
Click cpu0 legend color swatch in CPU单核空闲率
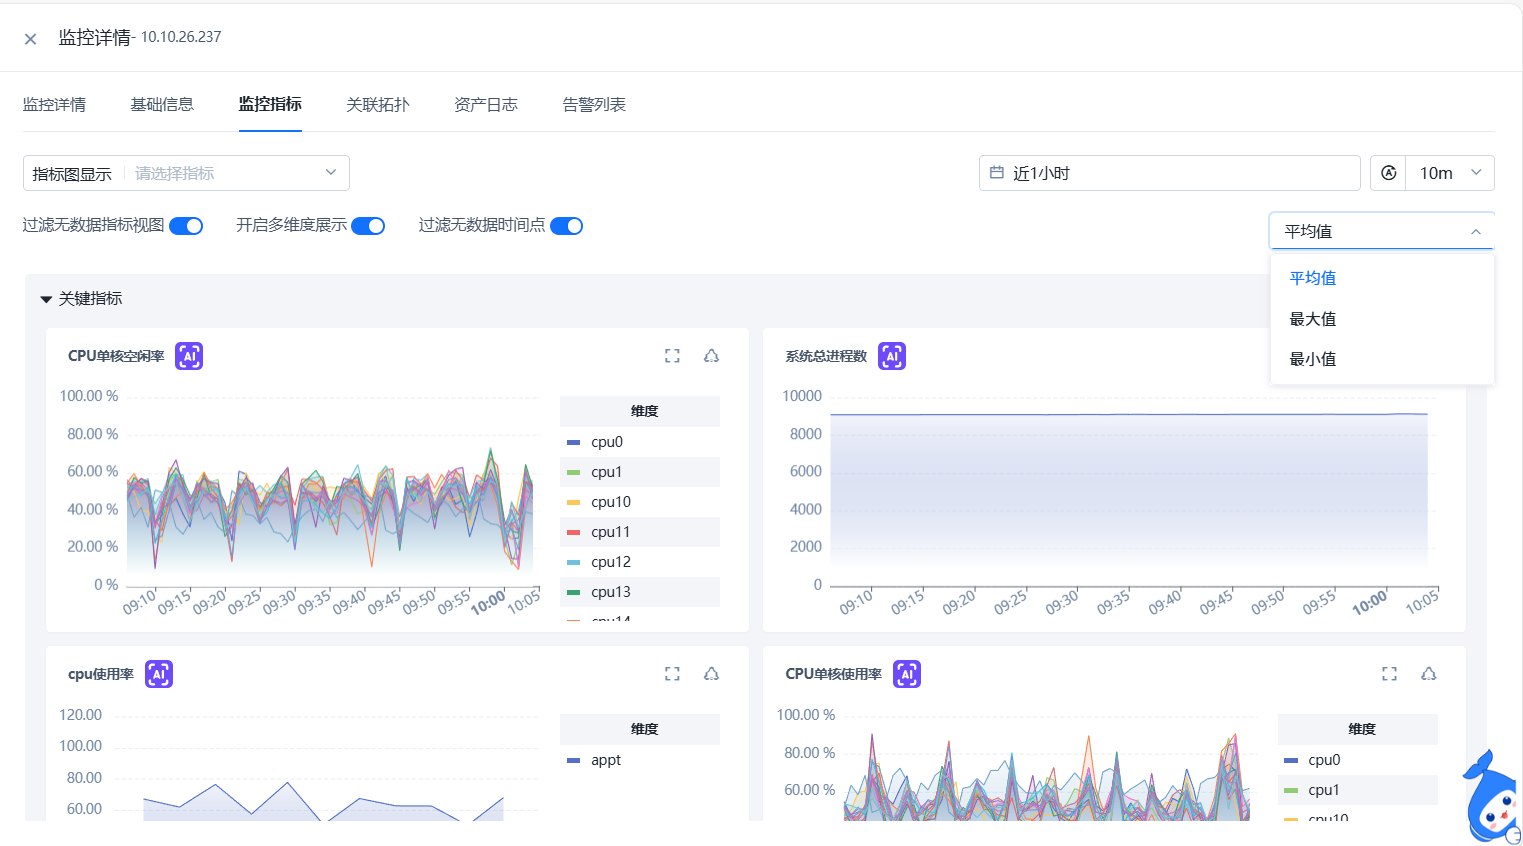click(x=573, y=442)
